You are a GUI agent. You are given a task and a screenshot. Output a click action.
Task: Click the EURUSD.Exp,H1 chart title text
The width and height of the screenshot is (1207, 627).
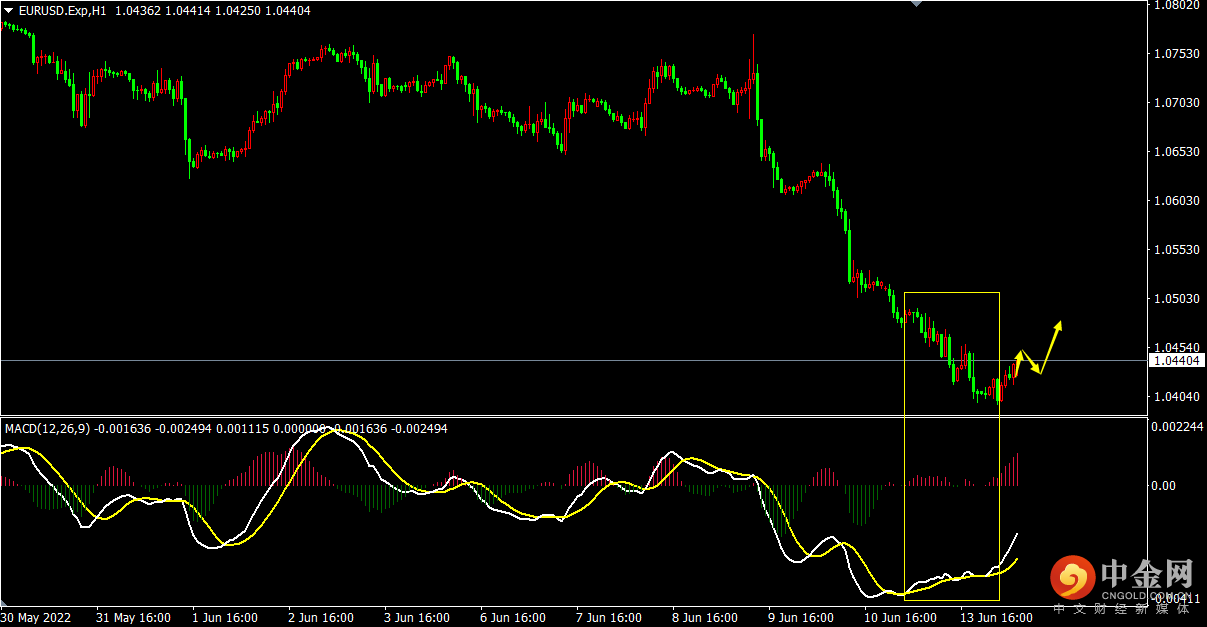[62, 10]
